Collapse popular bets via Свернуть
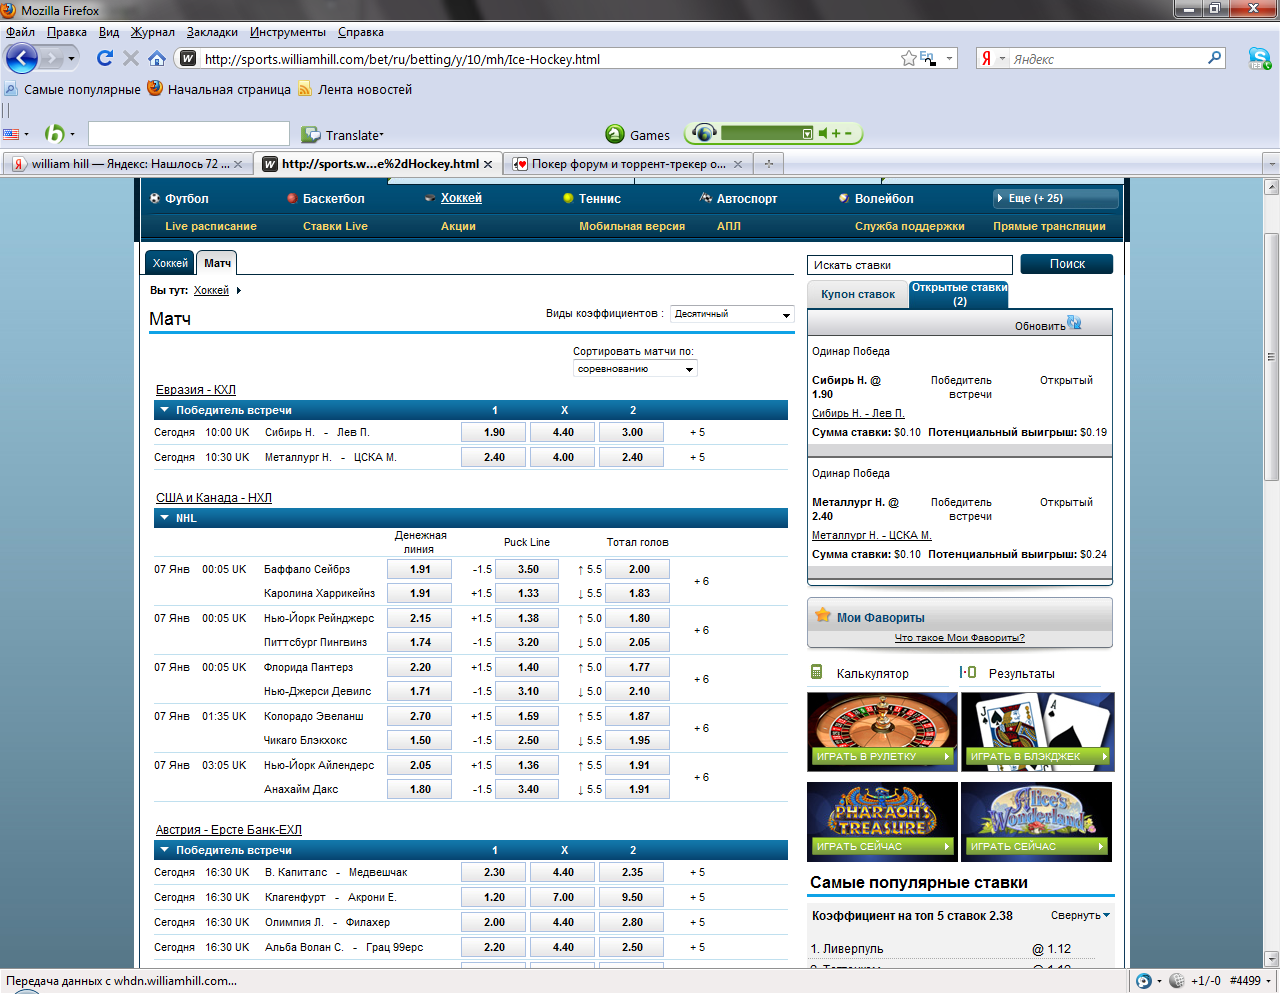This screenshot has height=994, width=1280. [x=1080, y=915]
